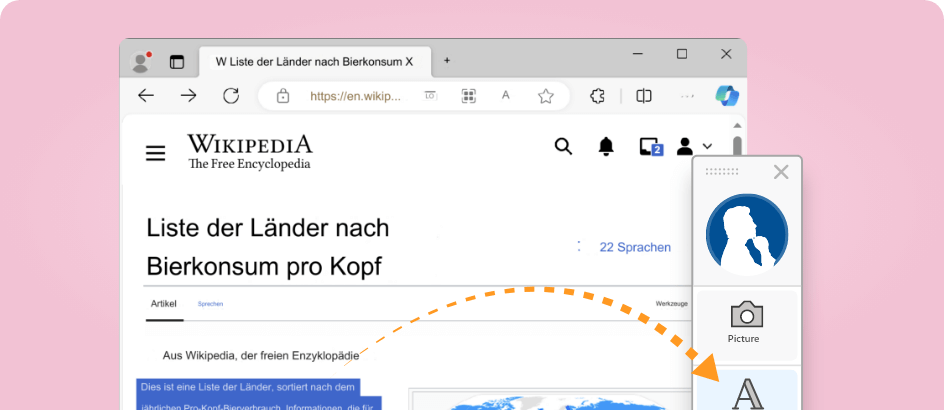
Task: Maximize the browser window
Action: [x=682, y=54]
